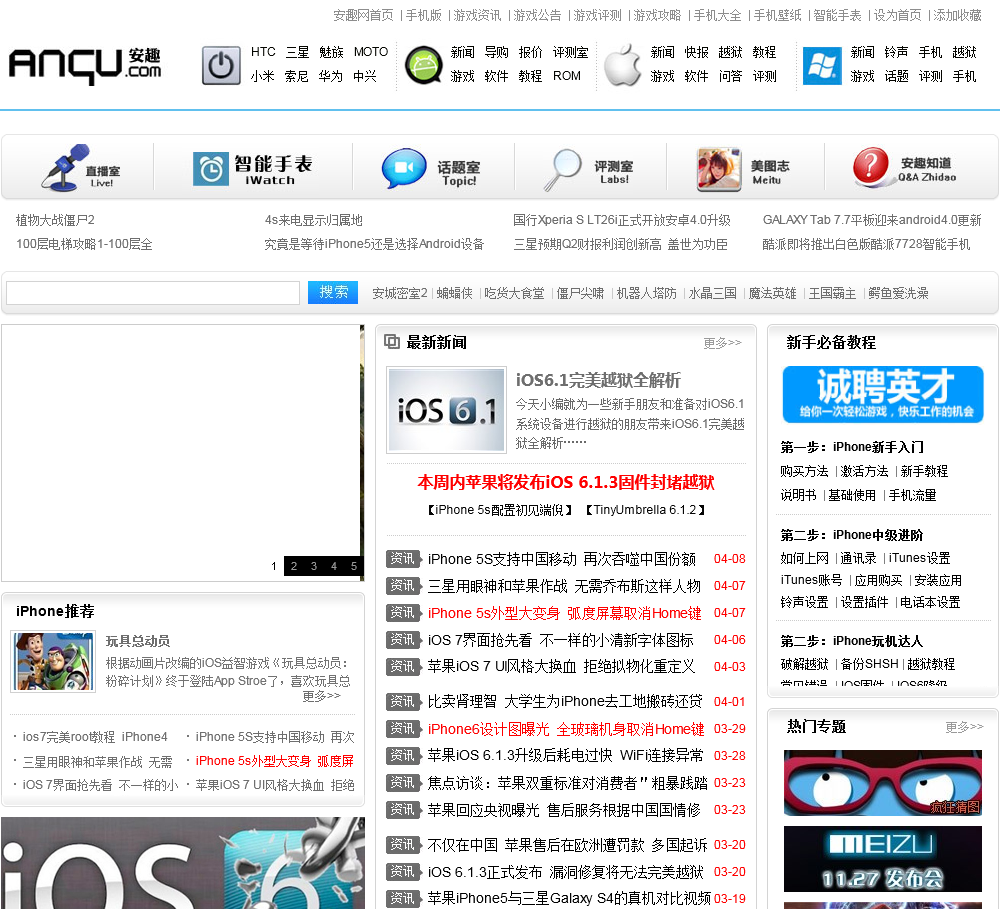Click the 最新新闻 section header icon
Viewport: 1000px width, 909px height.
[392, 342]
